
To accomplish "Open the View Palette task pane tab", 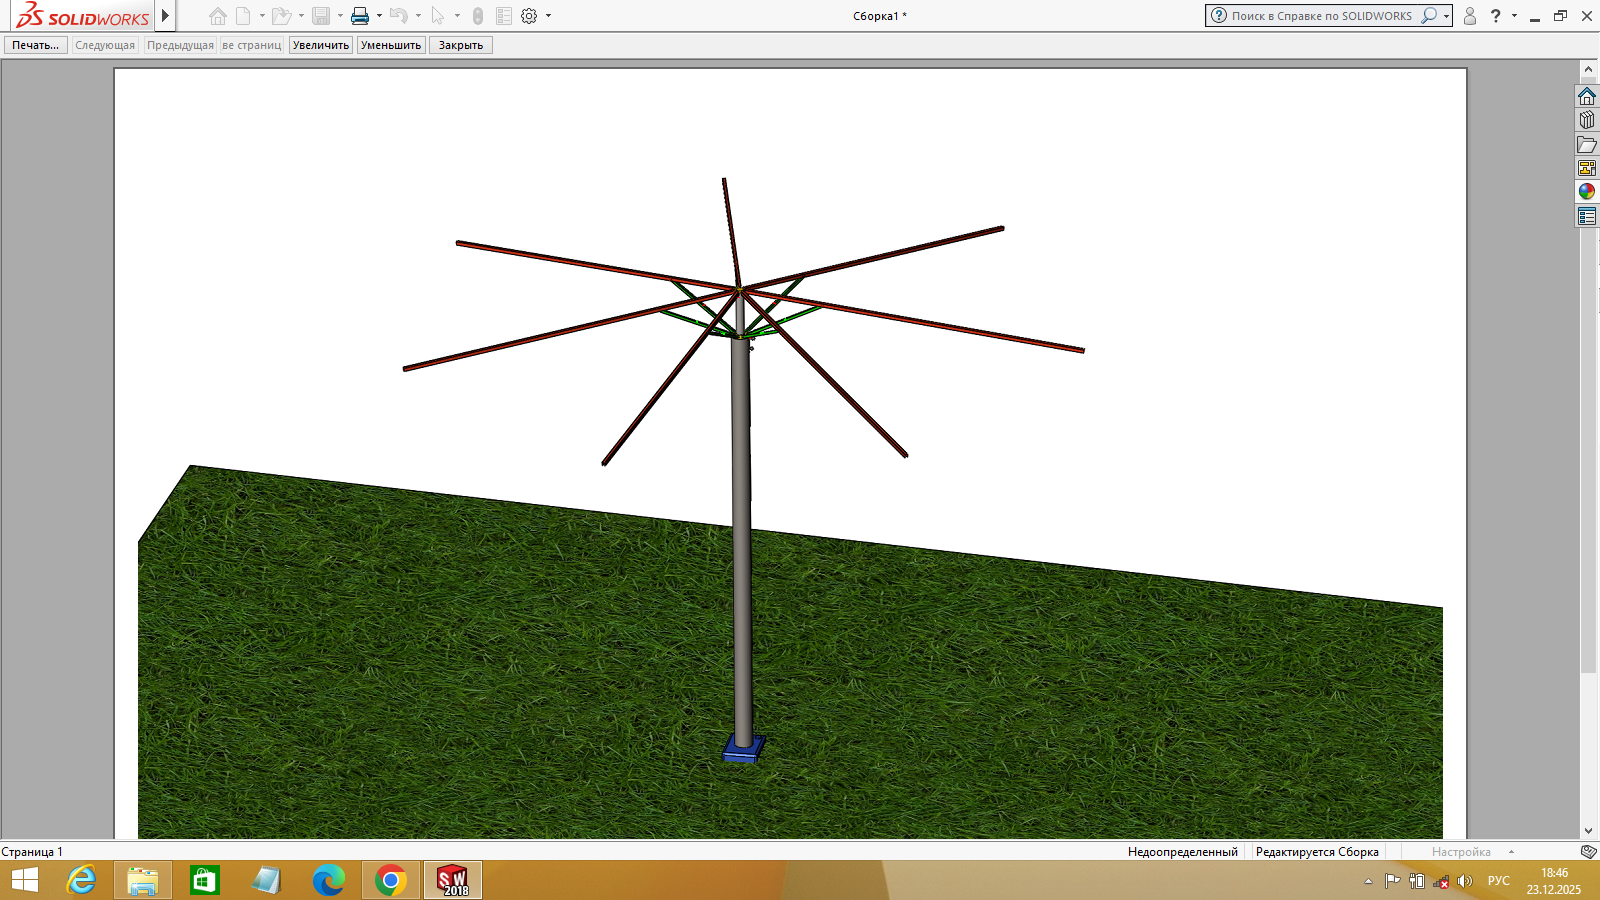I will [1587, 168].
